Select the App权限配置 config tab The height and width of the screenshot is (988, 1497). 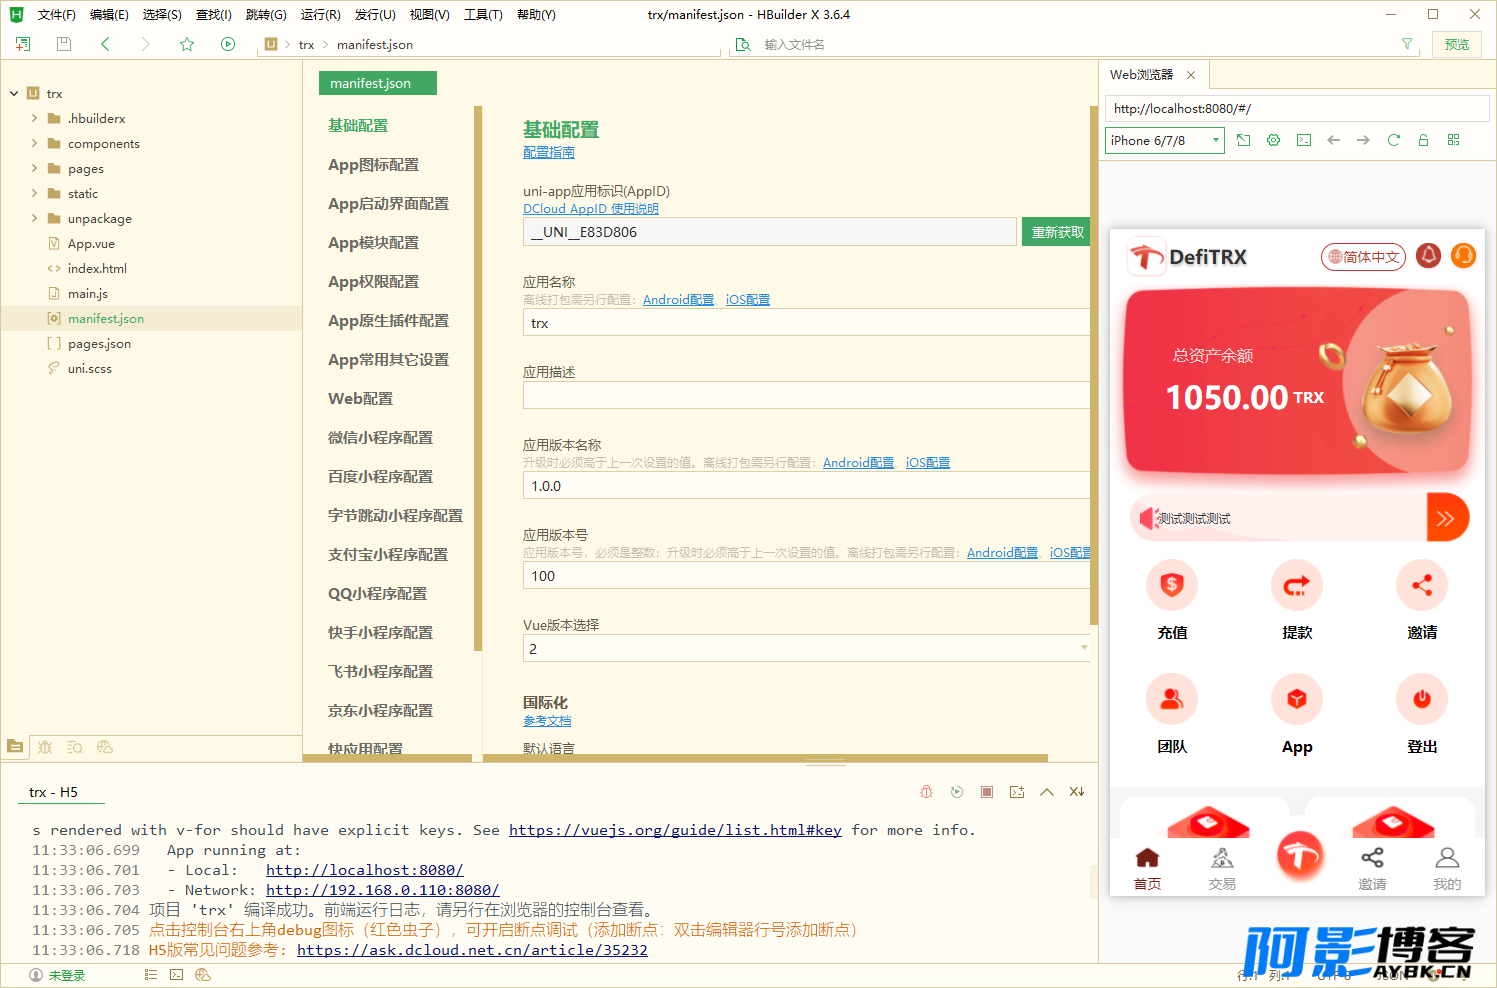coord(374,282)
